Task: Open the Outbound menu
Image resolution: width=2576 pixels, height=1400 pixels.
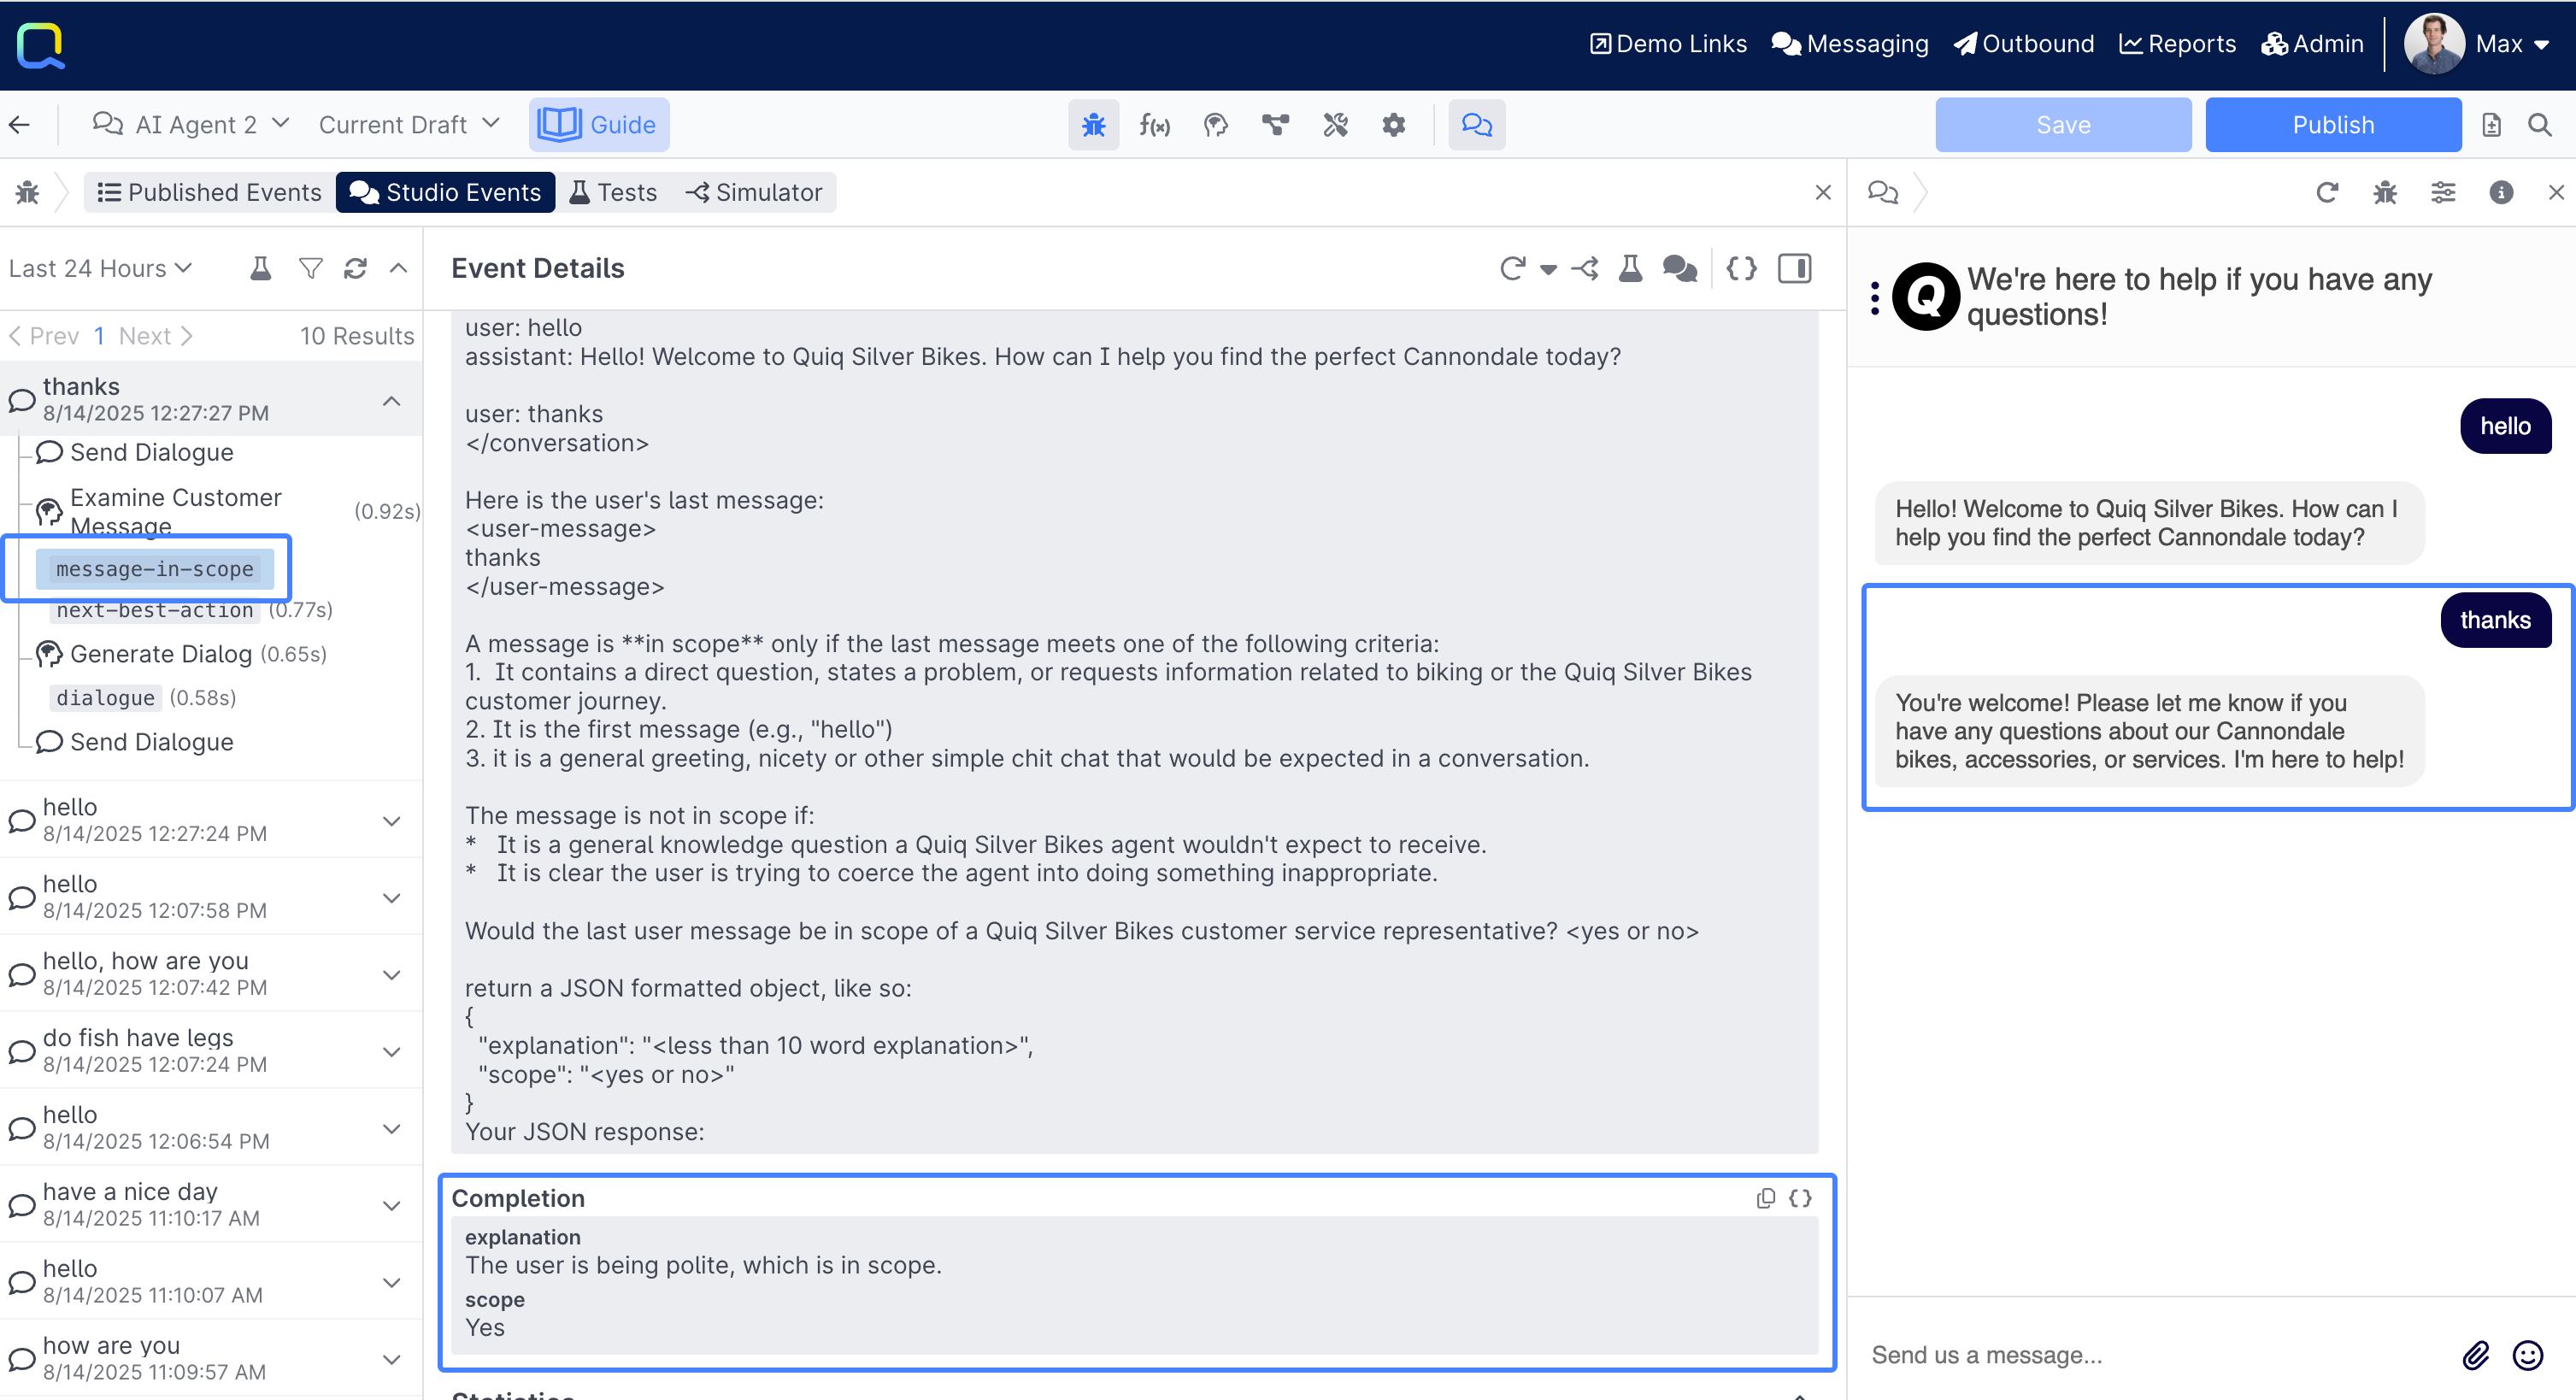Action: click(2024, 44)
